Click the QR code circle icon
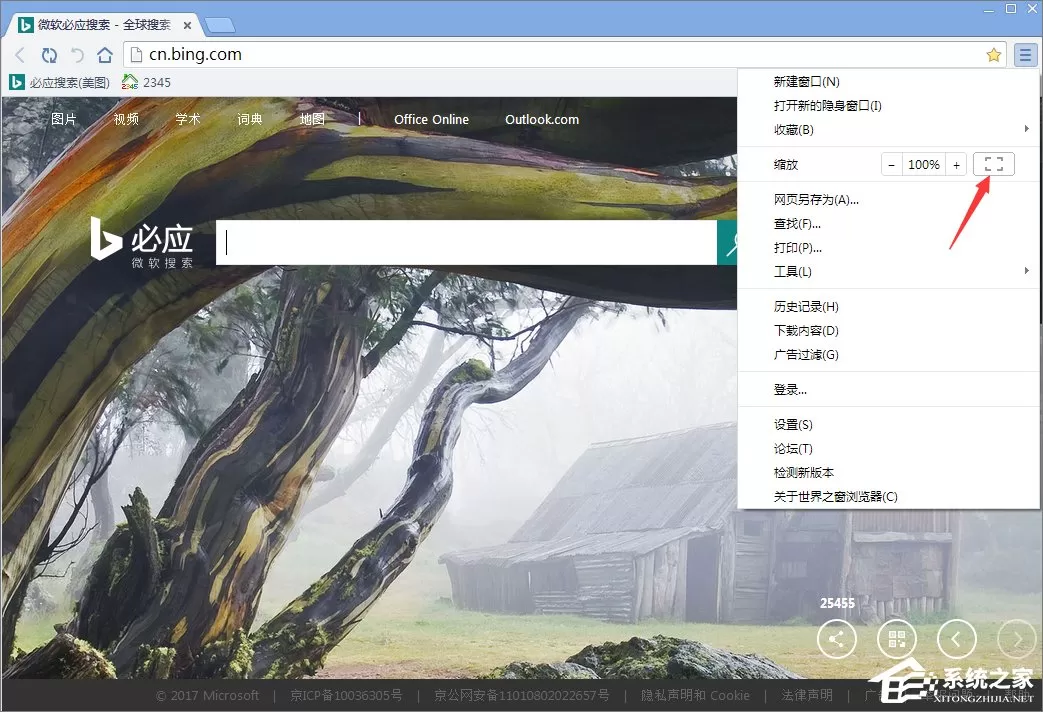This screenshot has height=712, width=1043. 897,639
